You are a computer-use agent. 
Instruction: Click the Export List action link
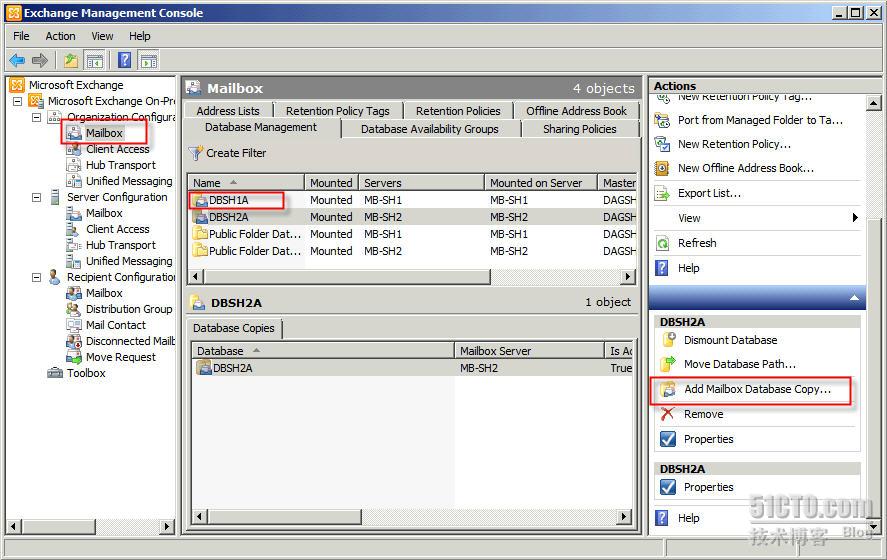(x=709, y=193)
